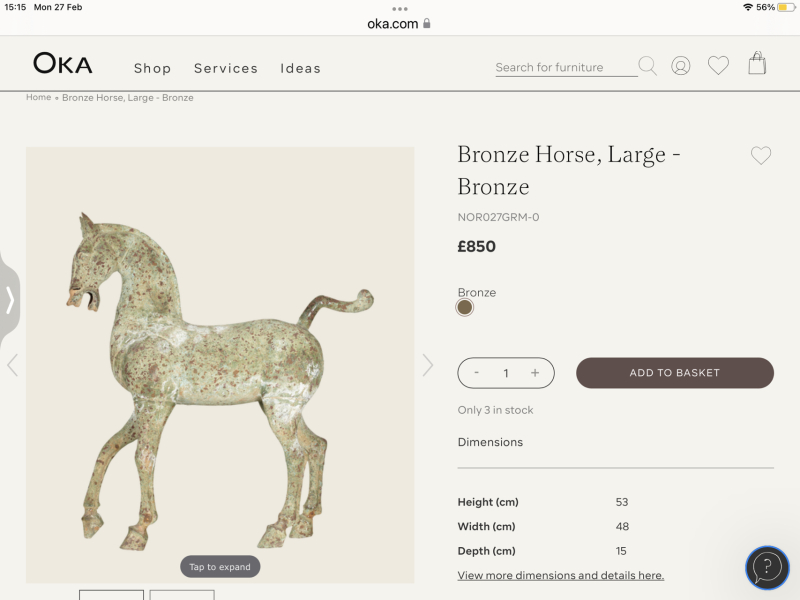Screen dimensions: 800x600
Task: Open View more dimensions and details link
Action: [x=560, y=576]
